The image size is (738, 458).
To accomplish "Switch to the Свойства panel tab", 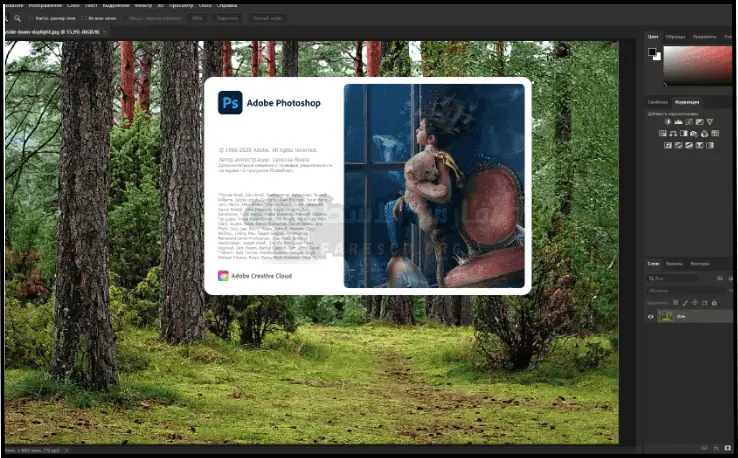I will tap(657, 102).
